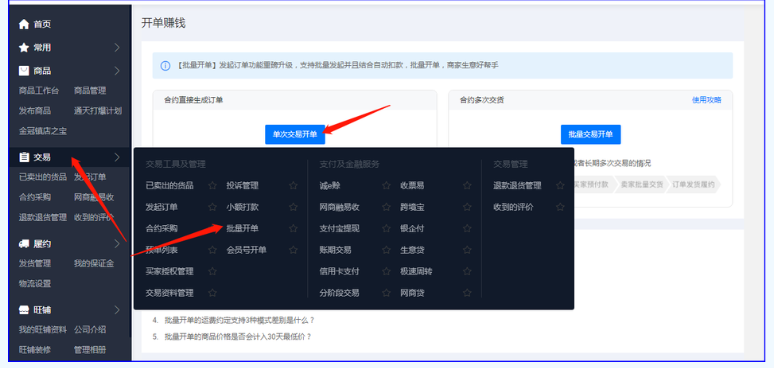
Task: Click the 批量交易开单 button
Action: pos(591,134)
